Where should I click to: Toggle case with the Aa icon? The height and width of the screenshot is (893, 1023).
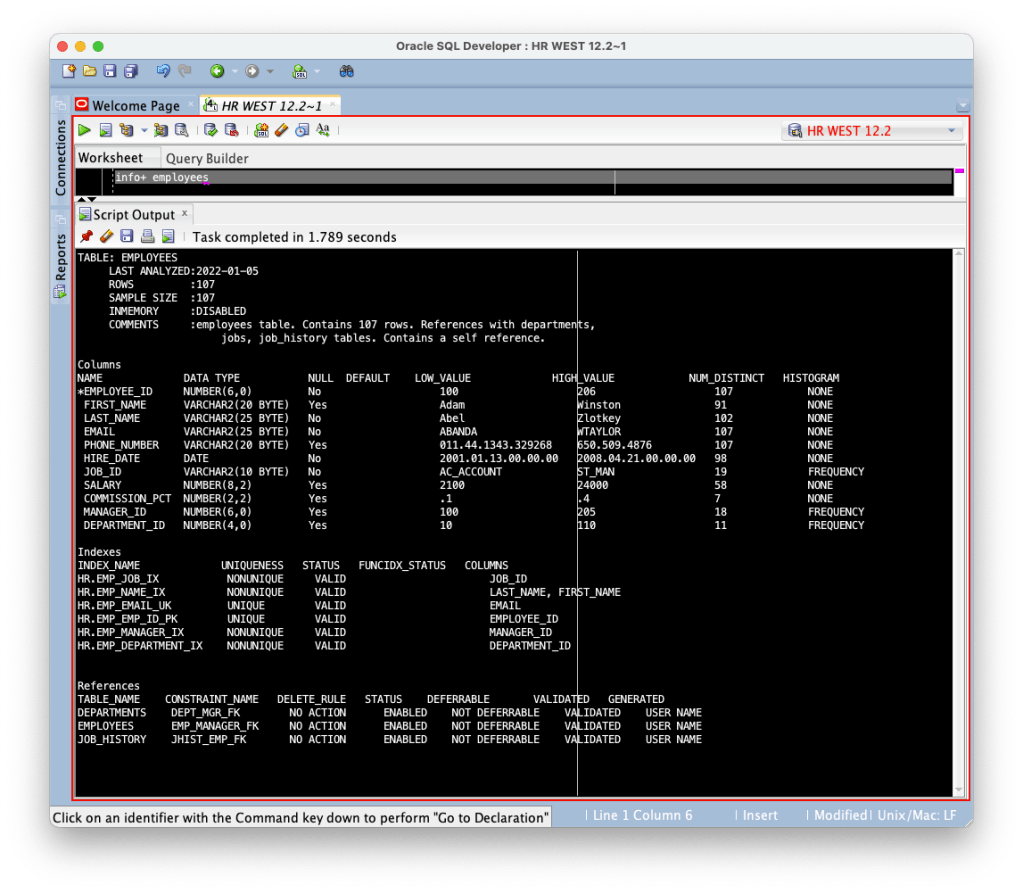click(x=323, y=130)
